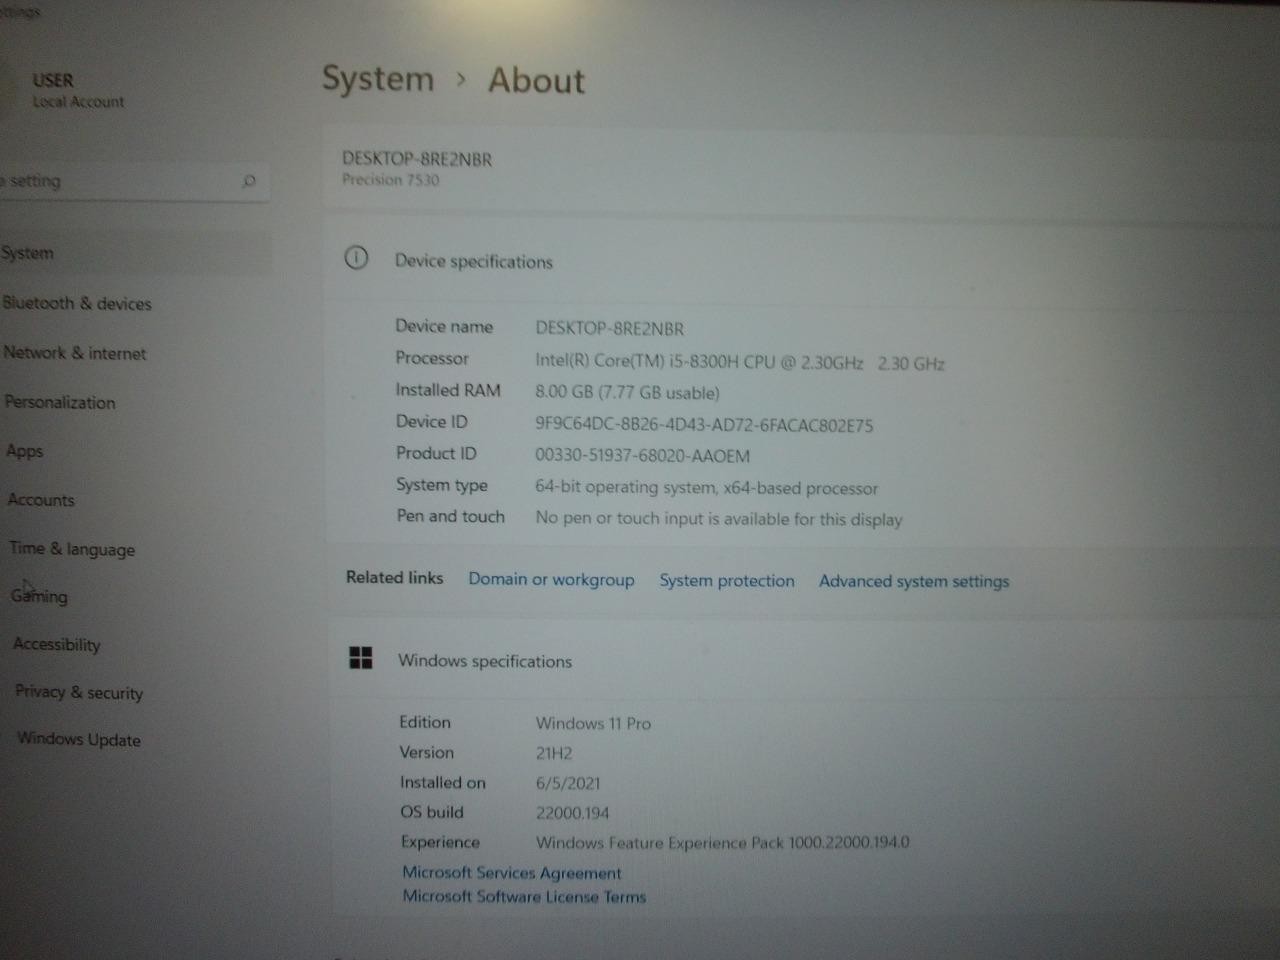The image size is (1280, 960).
Task: Click the Device ID value 9F9C64DC-8B26-4D43-AD72-6FACAC802E75
Action: (x=704, y=425)
